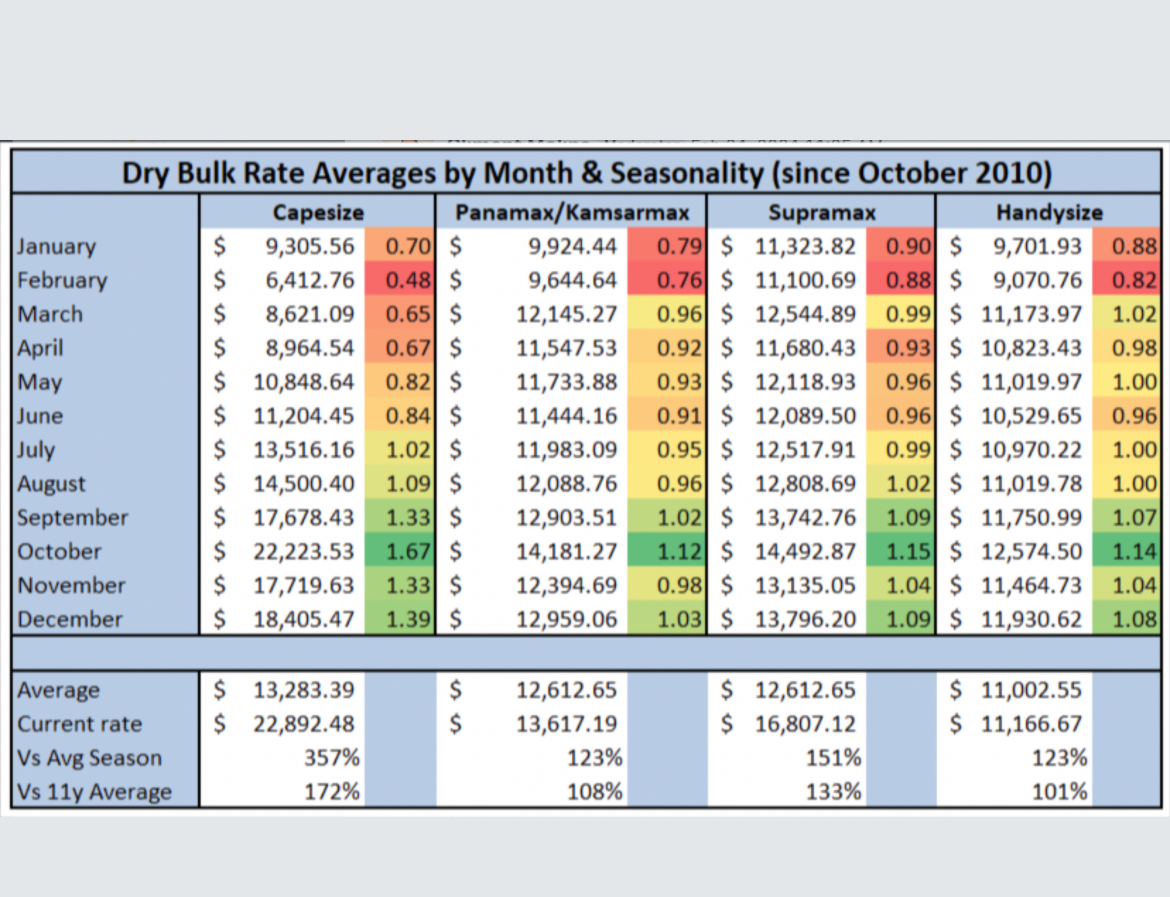Click the Dry Bulk Rate Averages title
Image resolution: width=1170 pixels, height=897 pixels.
tap(586, 172)
